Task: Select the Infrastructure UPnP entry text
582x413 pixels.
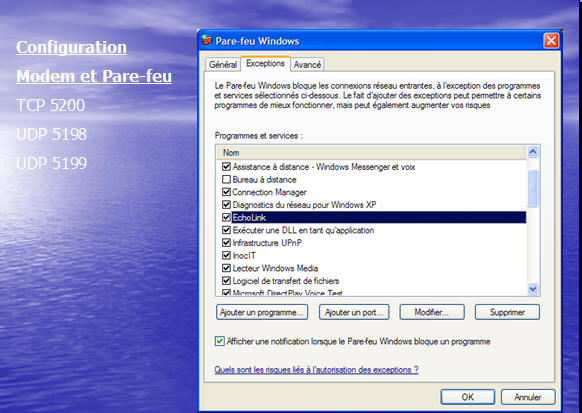Action: tap(267, 243)
